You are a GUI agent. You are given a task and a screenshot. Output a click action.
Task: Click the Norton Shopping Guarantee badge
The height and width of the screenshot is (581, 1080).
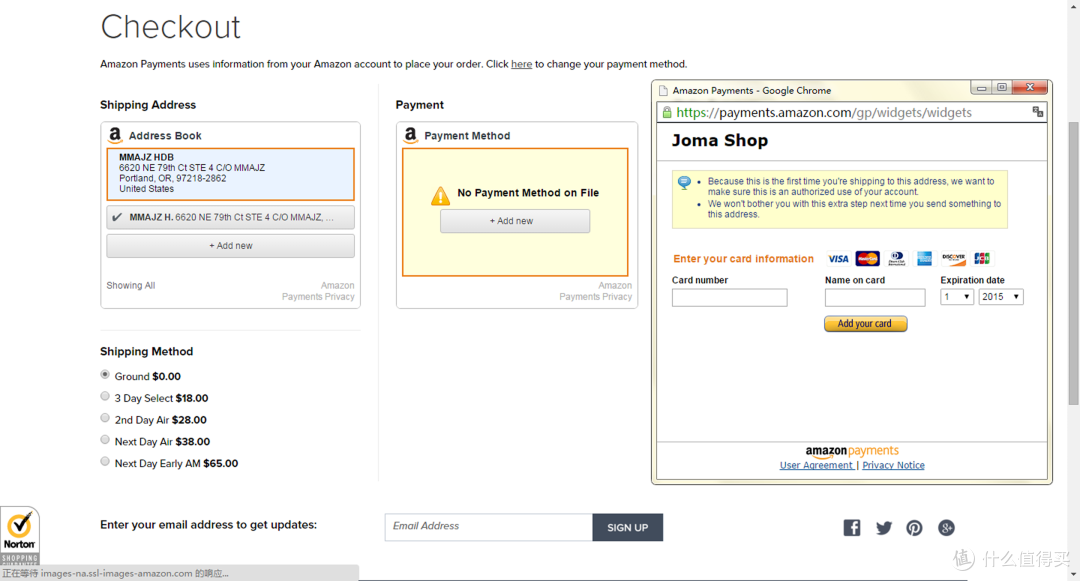pos(20,536)
